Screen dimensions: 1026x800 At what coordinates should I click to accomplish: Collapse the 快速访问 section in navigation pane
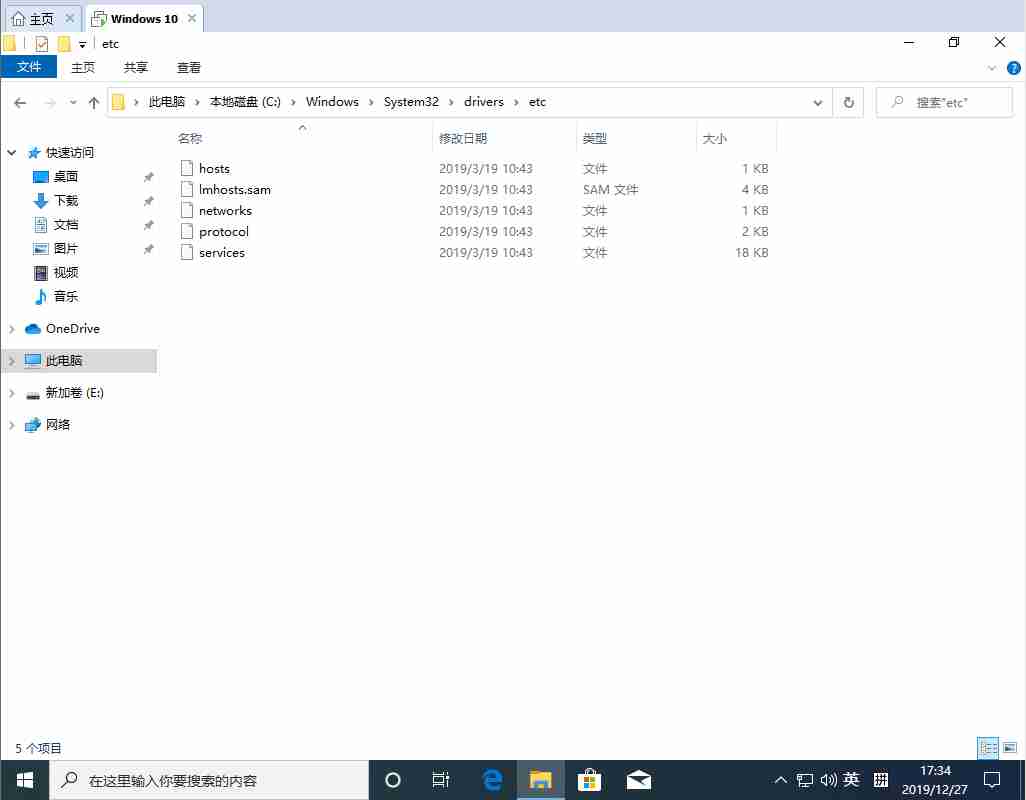tap(10, 152)
